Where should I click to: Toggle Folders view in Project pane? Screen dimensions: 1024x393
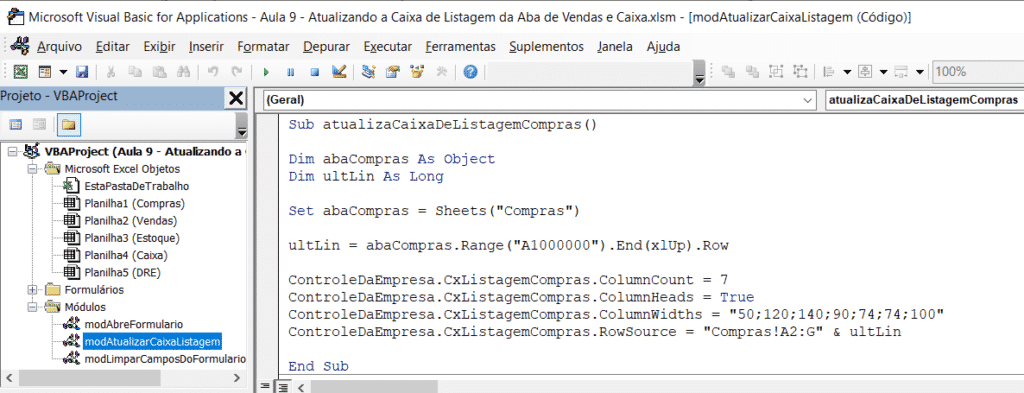pos(69,124)
